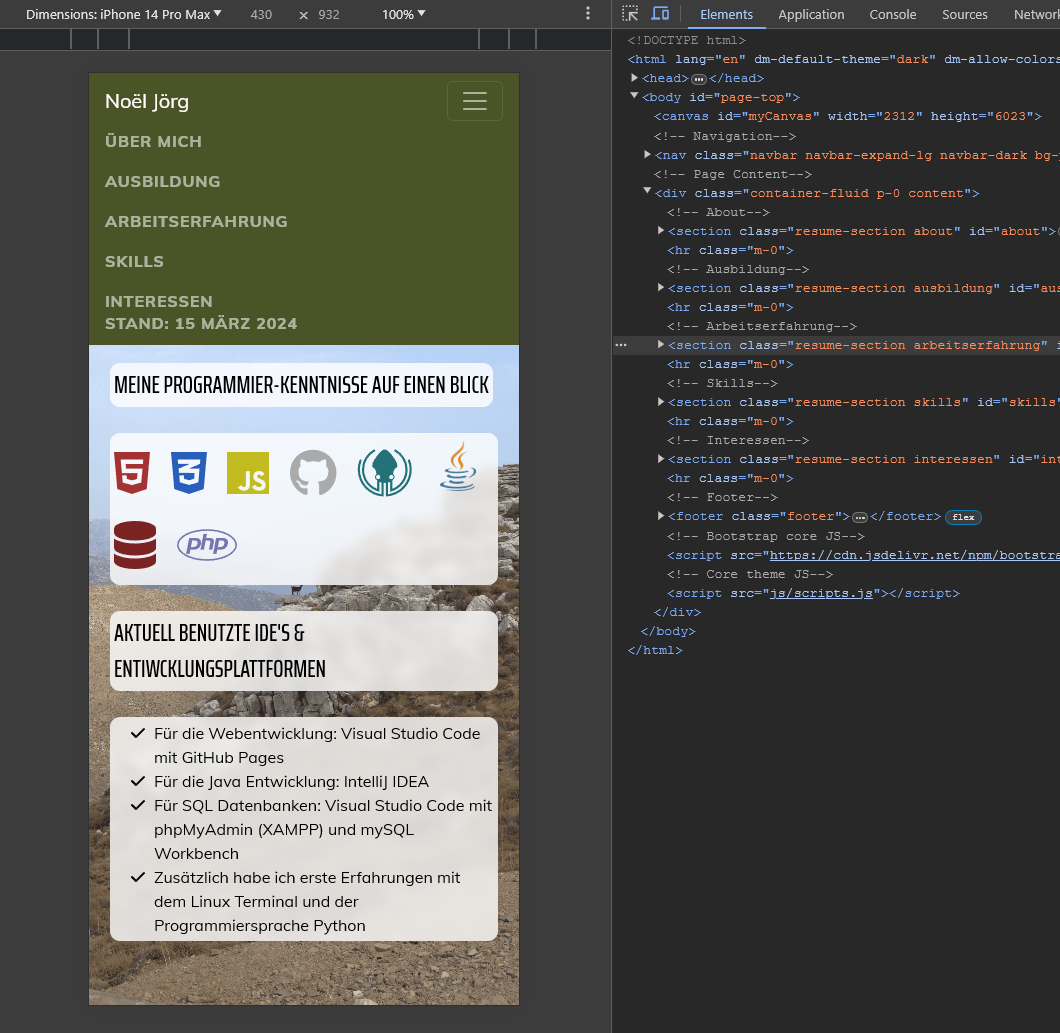Open the js/scripts.js source link
1060x1033 pixels.
pos(821,593)
